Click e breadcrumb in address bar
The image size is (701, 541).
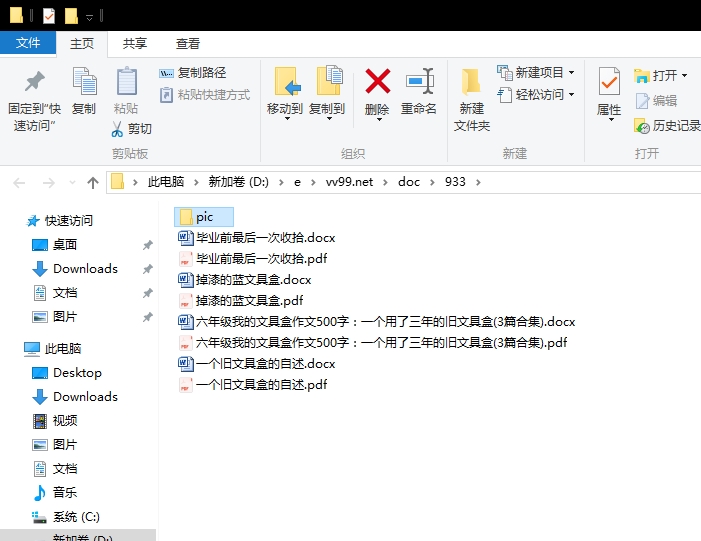point(297,182)
